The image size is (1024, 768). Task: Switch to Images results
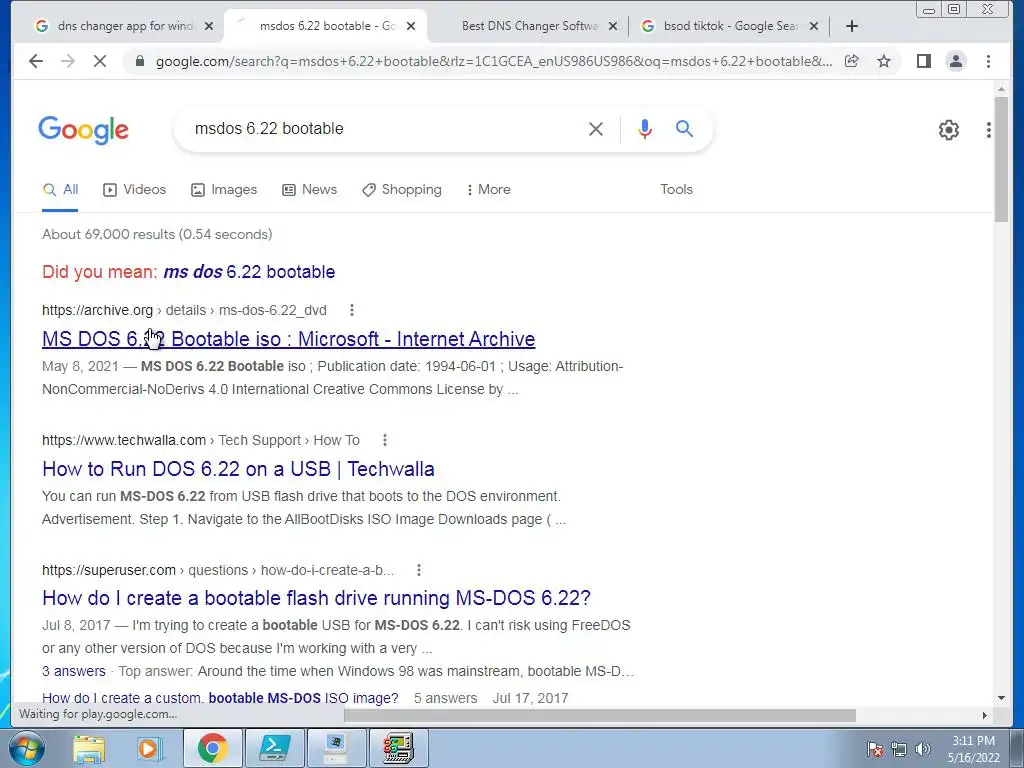pyautogui.click(x=224, y=189)
